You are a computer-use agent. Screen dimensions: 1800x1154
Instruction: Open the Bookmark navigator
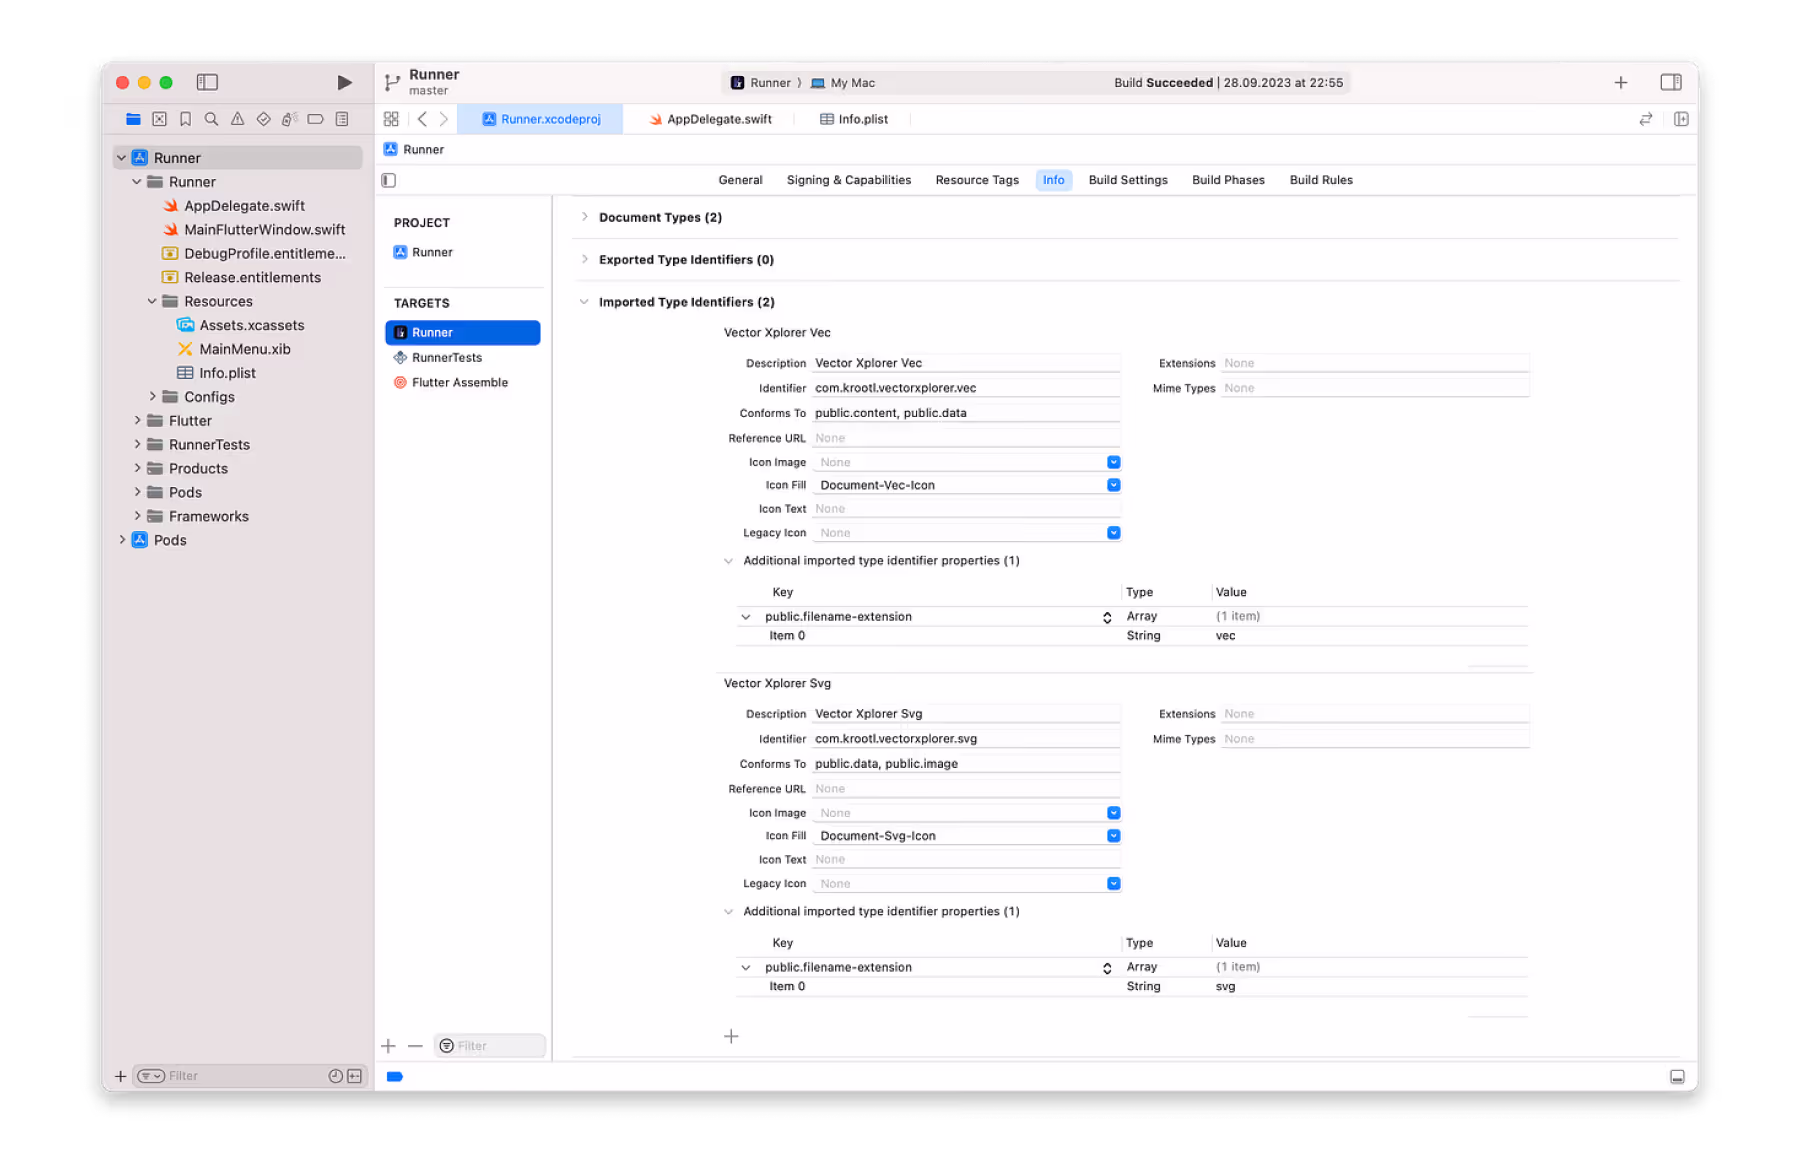[x=185, y=119]
